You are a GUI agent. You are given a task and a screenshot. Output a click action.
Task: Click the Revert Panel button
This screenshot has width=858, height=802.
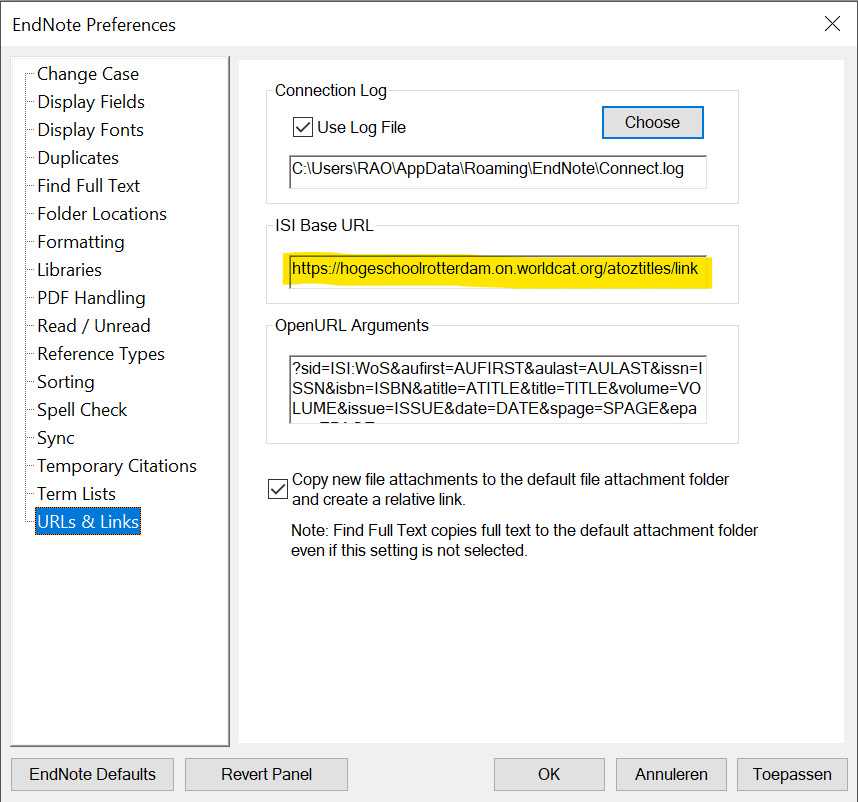coord(266,774)
